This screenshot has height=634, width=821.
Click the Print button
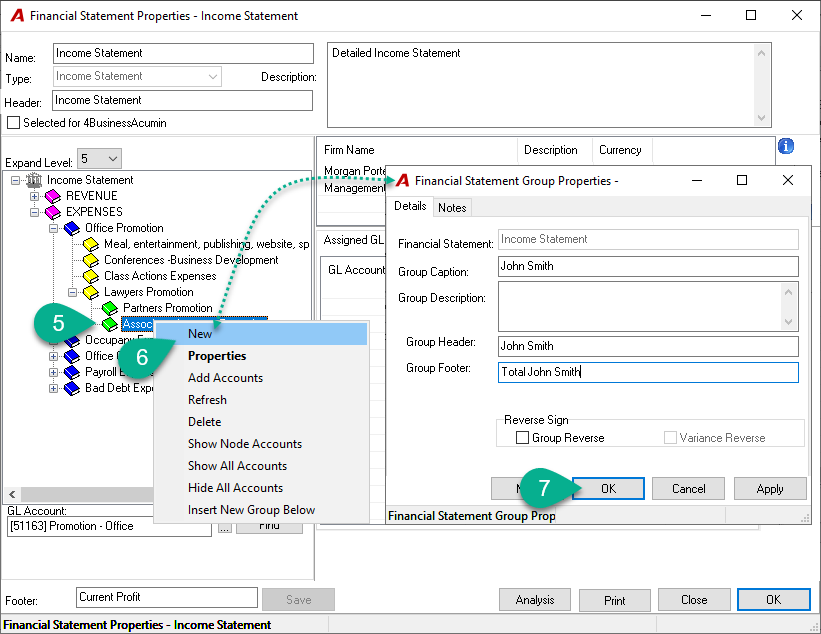click(615, 600)
